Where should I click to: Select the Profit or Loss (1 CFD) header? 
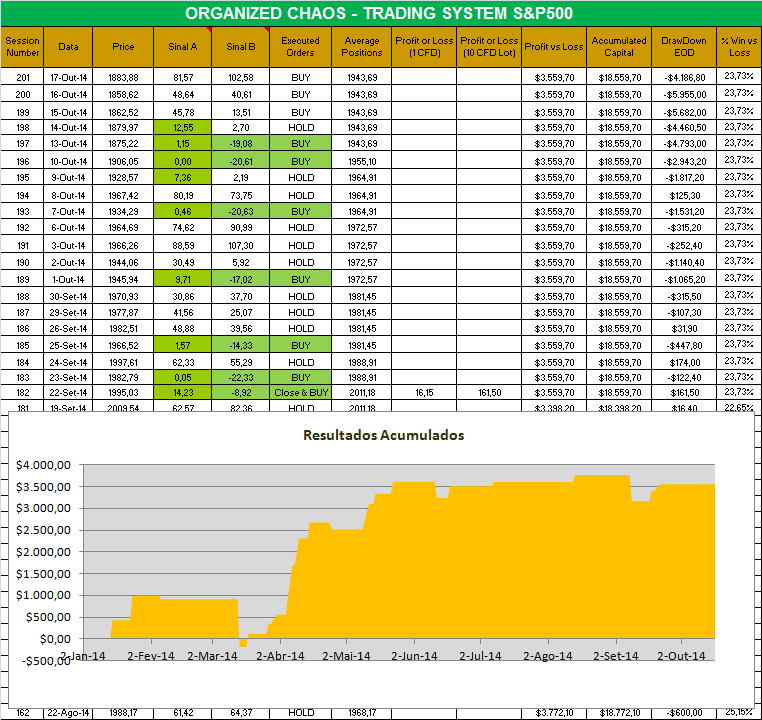coord(424,47)
